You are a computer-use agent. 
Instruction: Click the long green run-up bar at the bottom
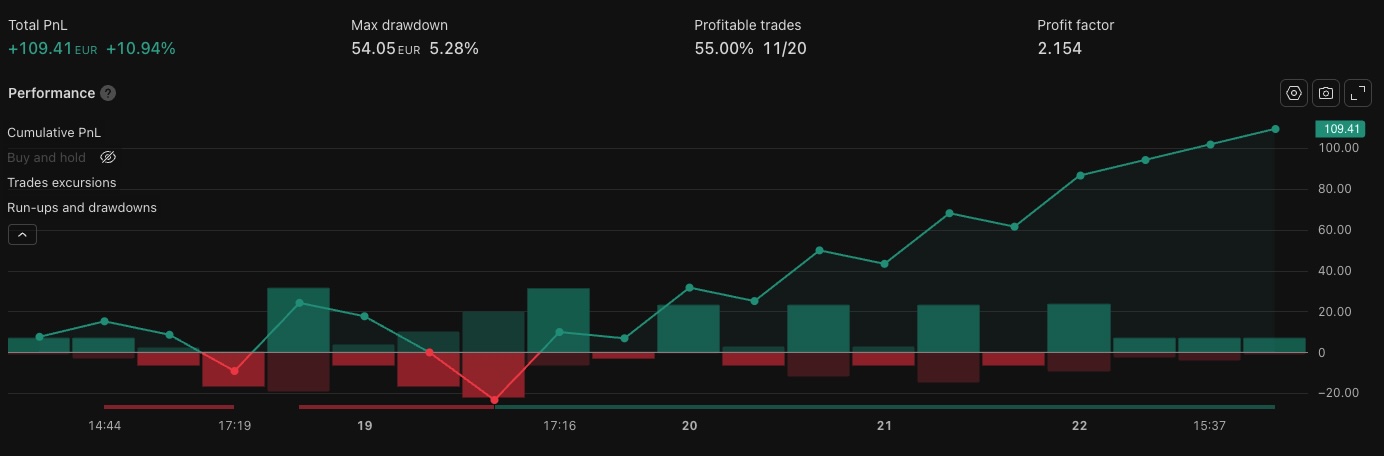click(885, 407)
